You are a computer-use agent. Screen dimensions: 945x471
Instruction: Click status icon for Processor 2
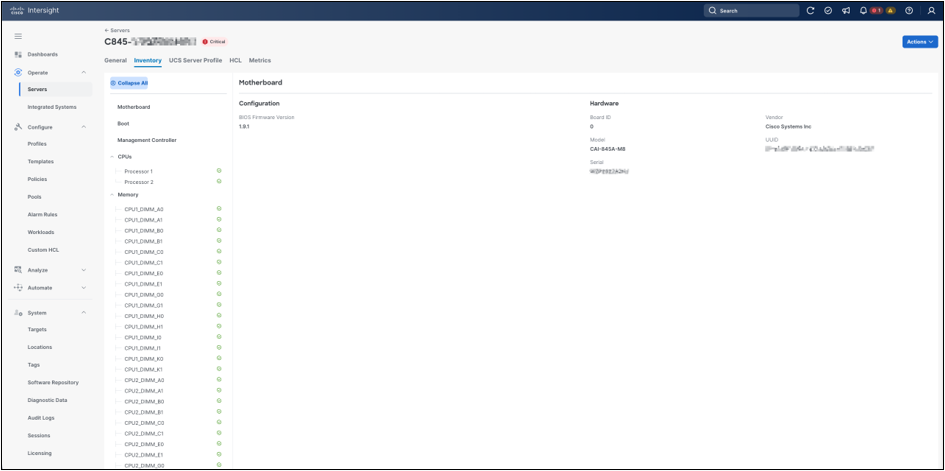coord(219,181)
